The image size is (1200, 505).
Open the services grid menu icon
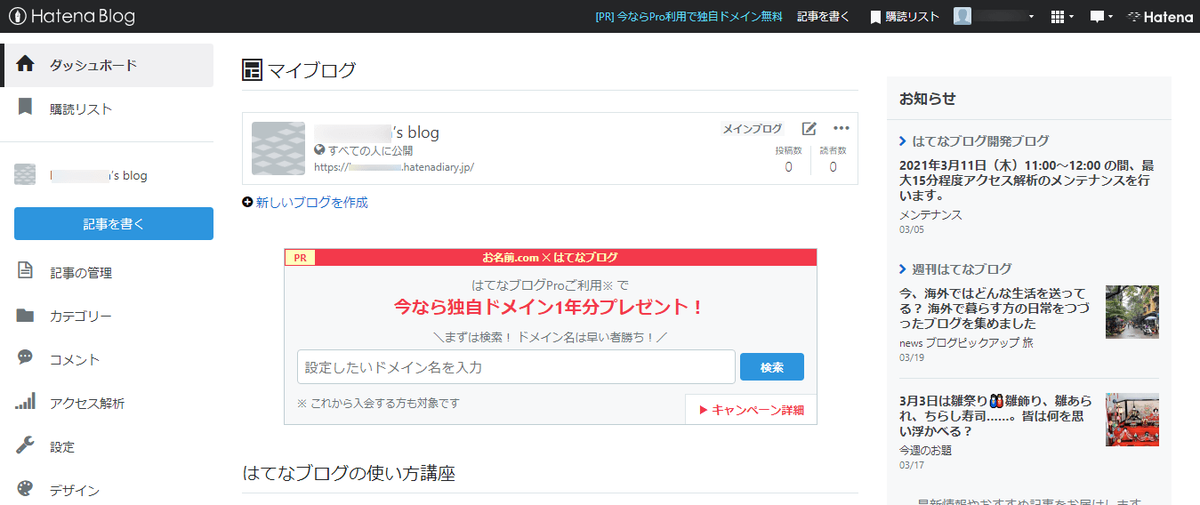[1062, 17]
